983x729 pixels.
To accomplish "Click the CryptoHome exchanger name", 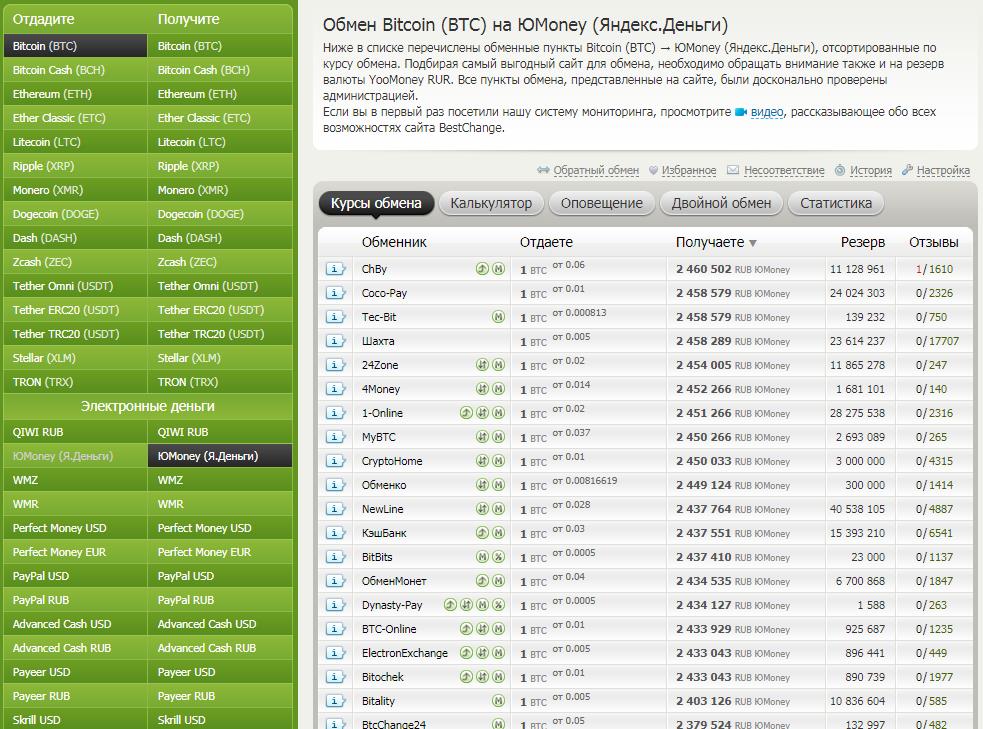I will click(x=392, y=461).
